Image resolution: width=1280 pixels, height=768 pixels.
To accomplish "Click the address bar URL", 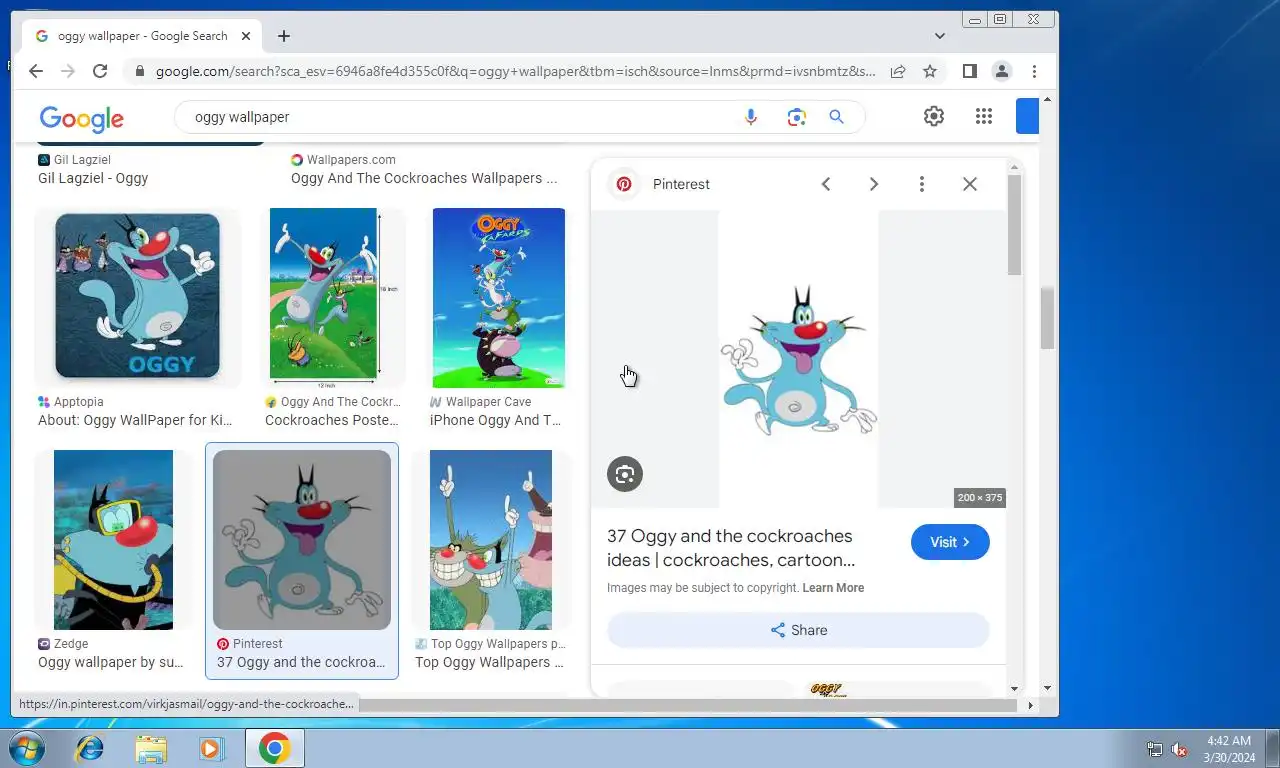I will pyautogui.click(x=515, y=71).
